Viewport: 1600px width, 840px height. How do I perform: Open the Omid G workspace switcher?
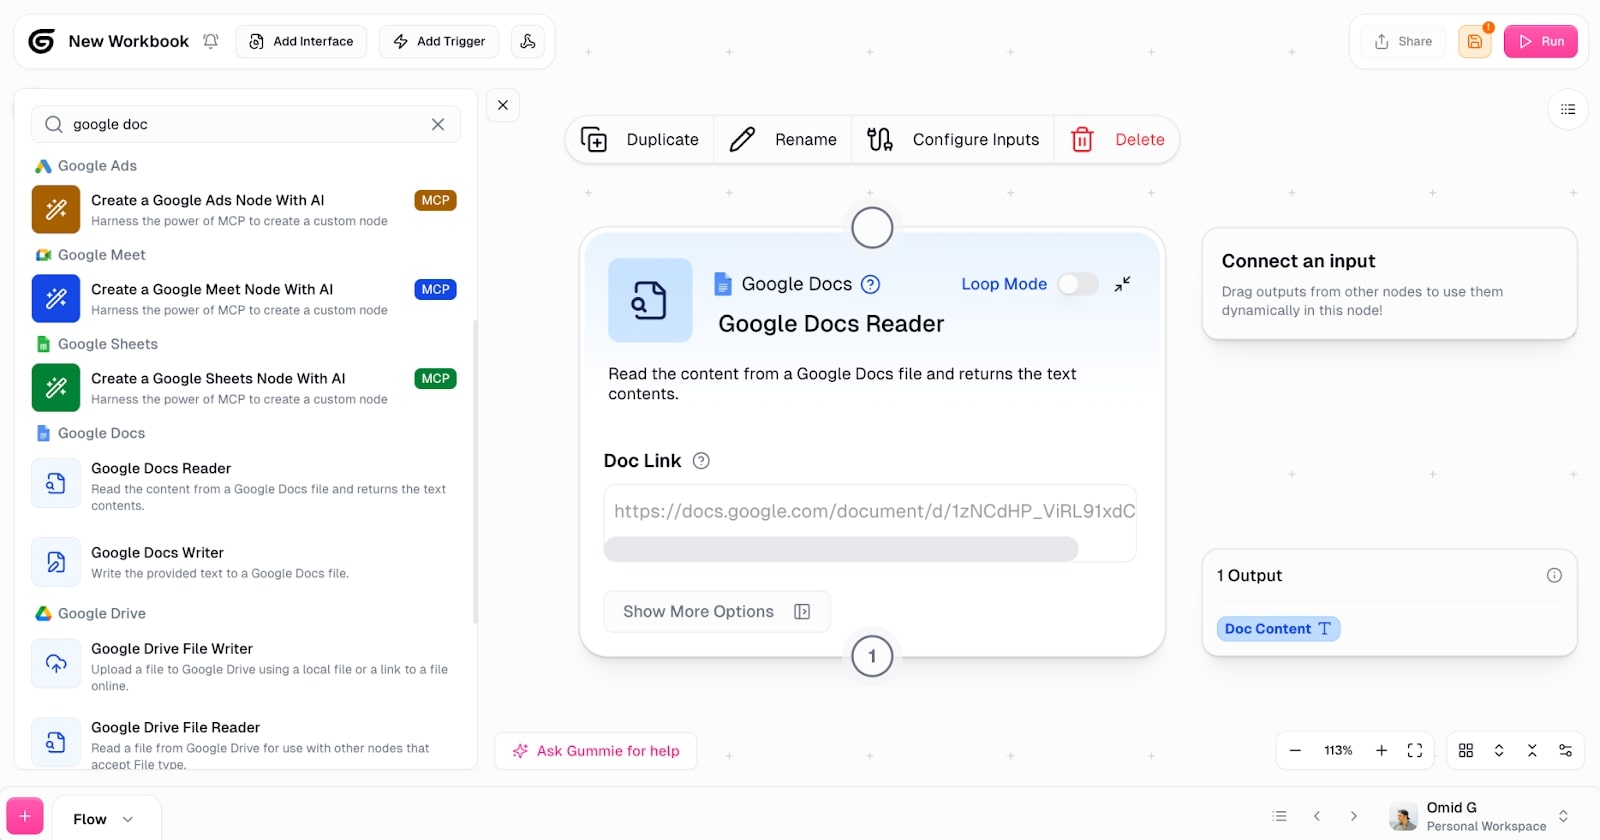point(1480,816)
